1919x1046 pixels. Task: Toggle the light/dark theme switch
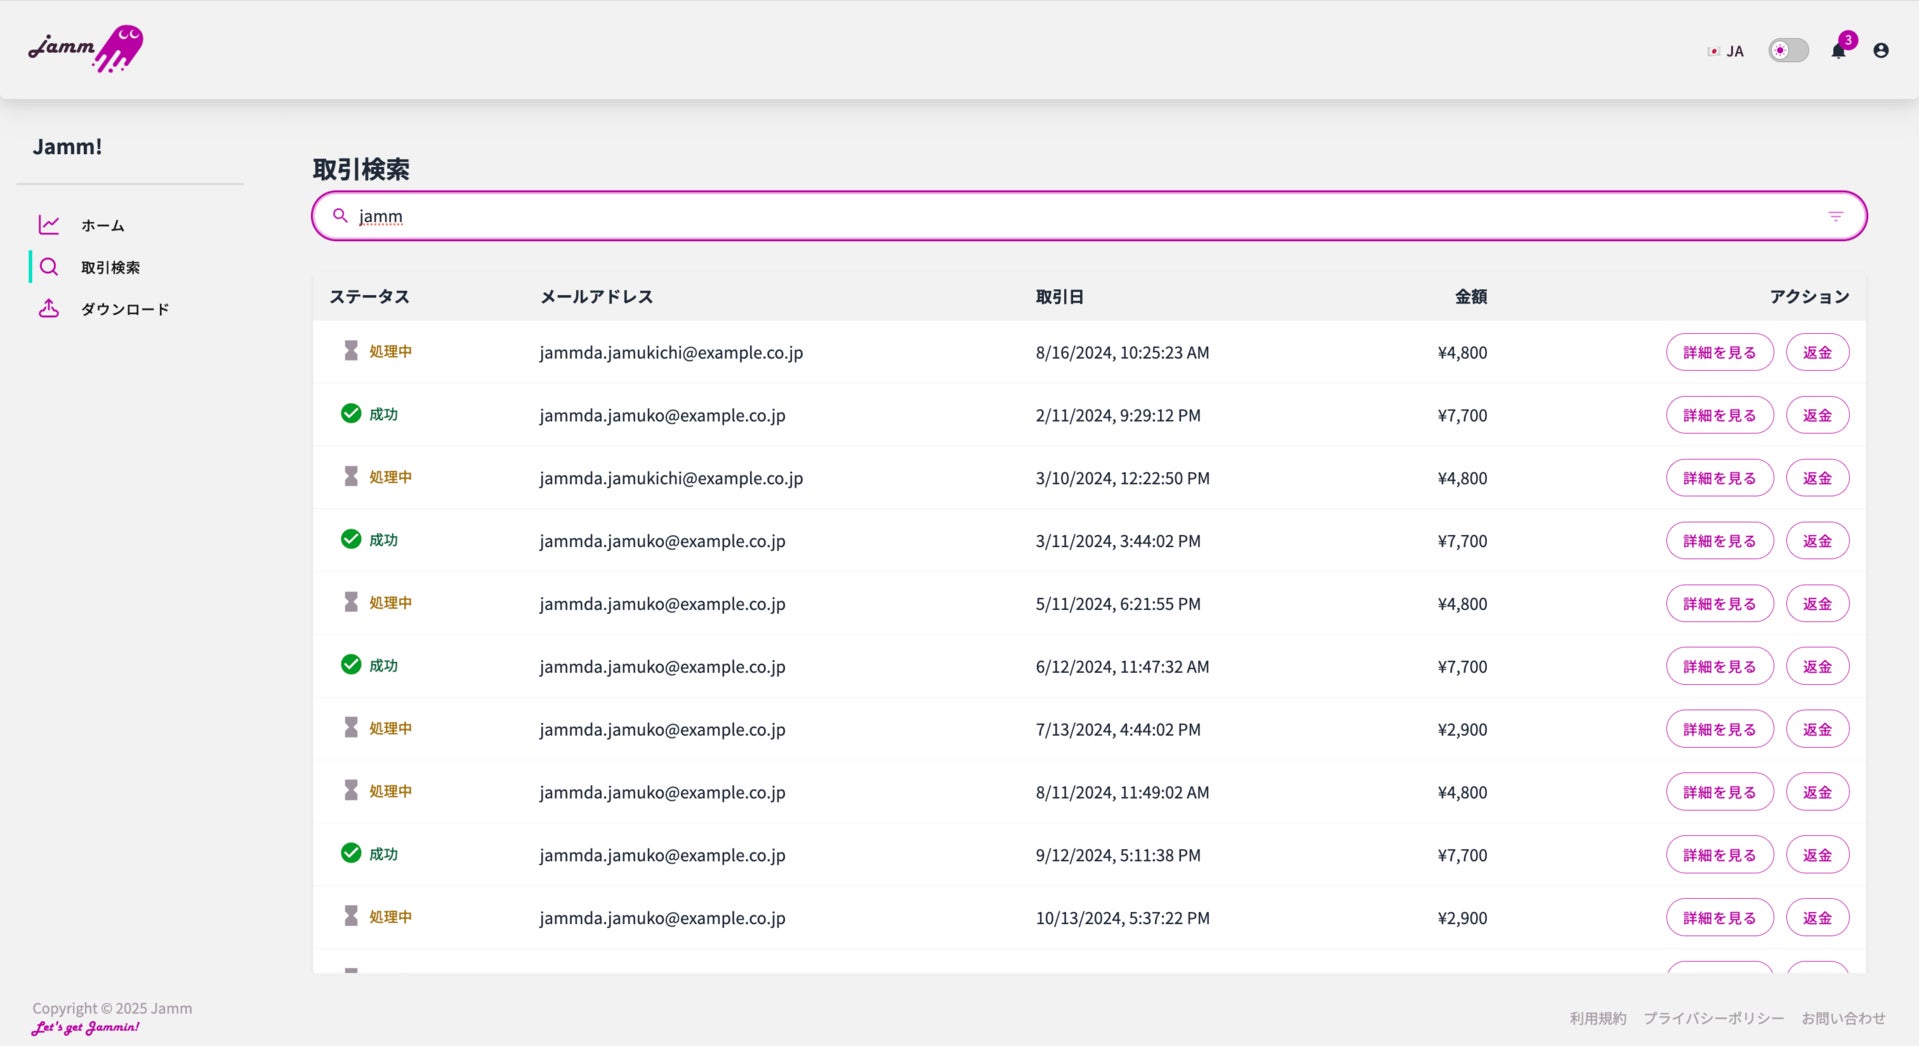pyautogui.click(x=1788, y=51)
